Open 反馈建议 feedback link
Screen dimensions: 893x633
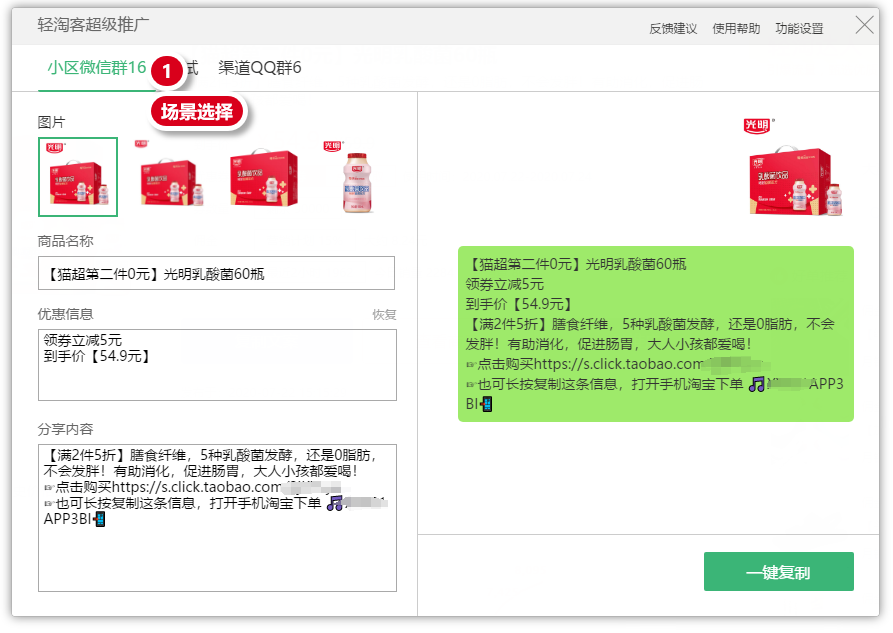[673, 28]
